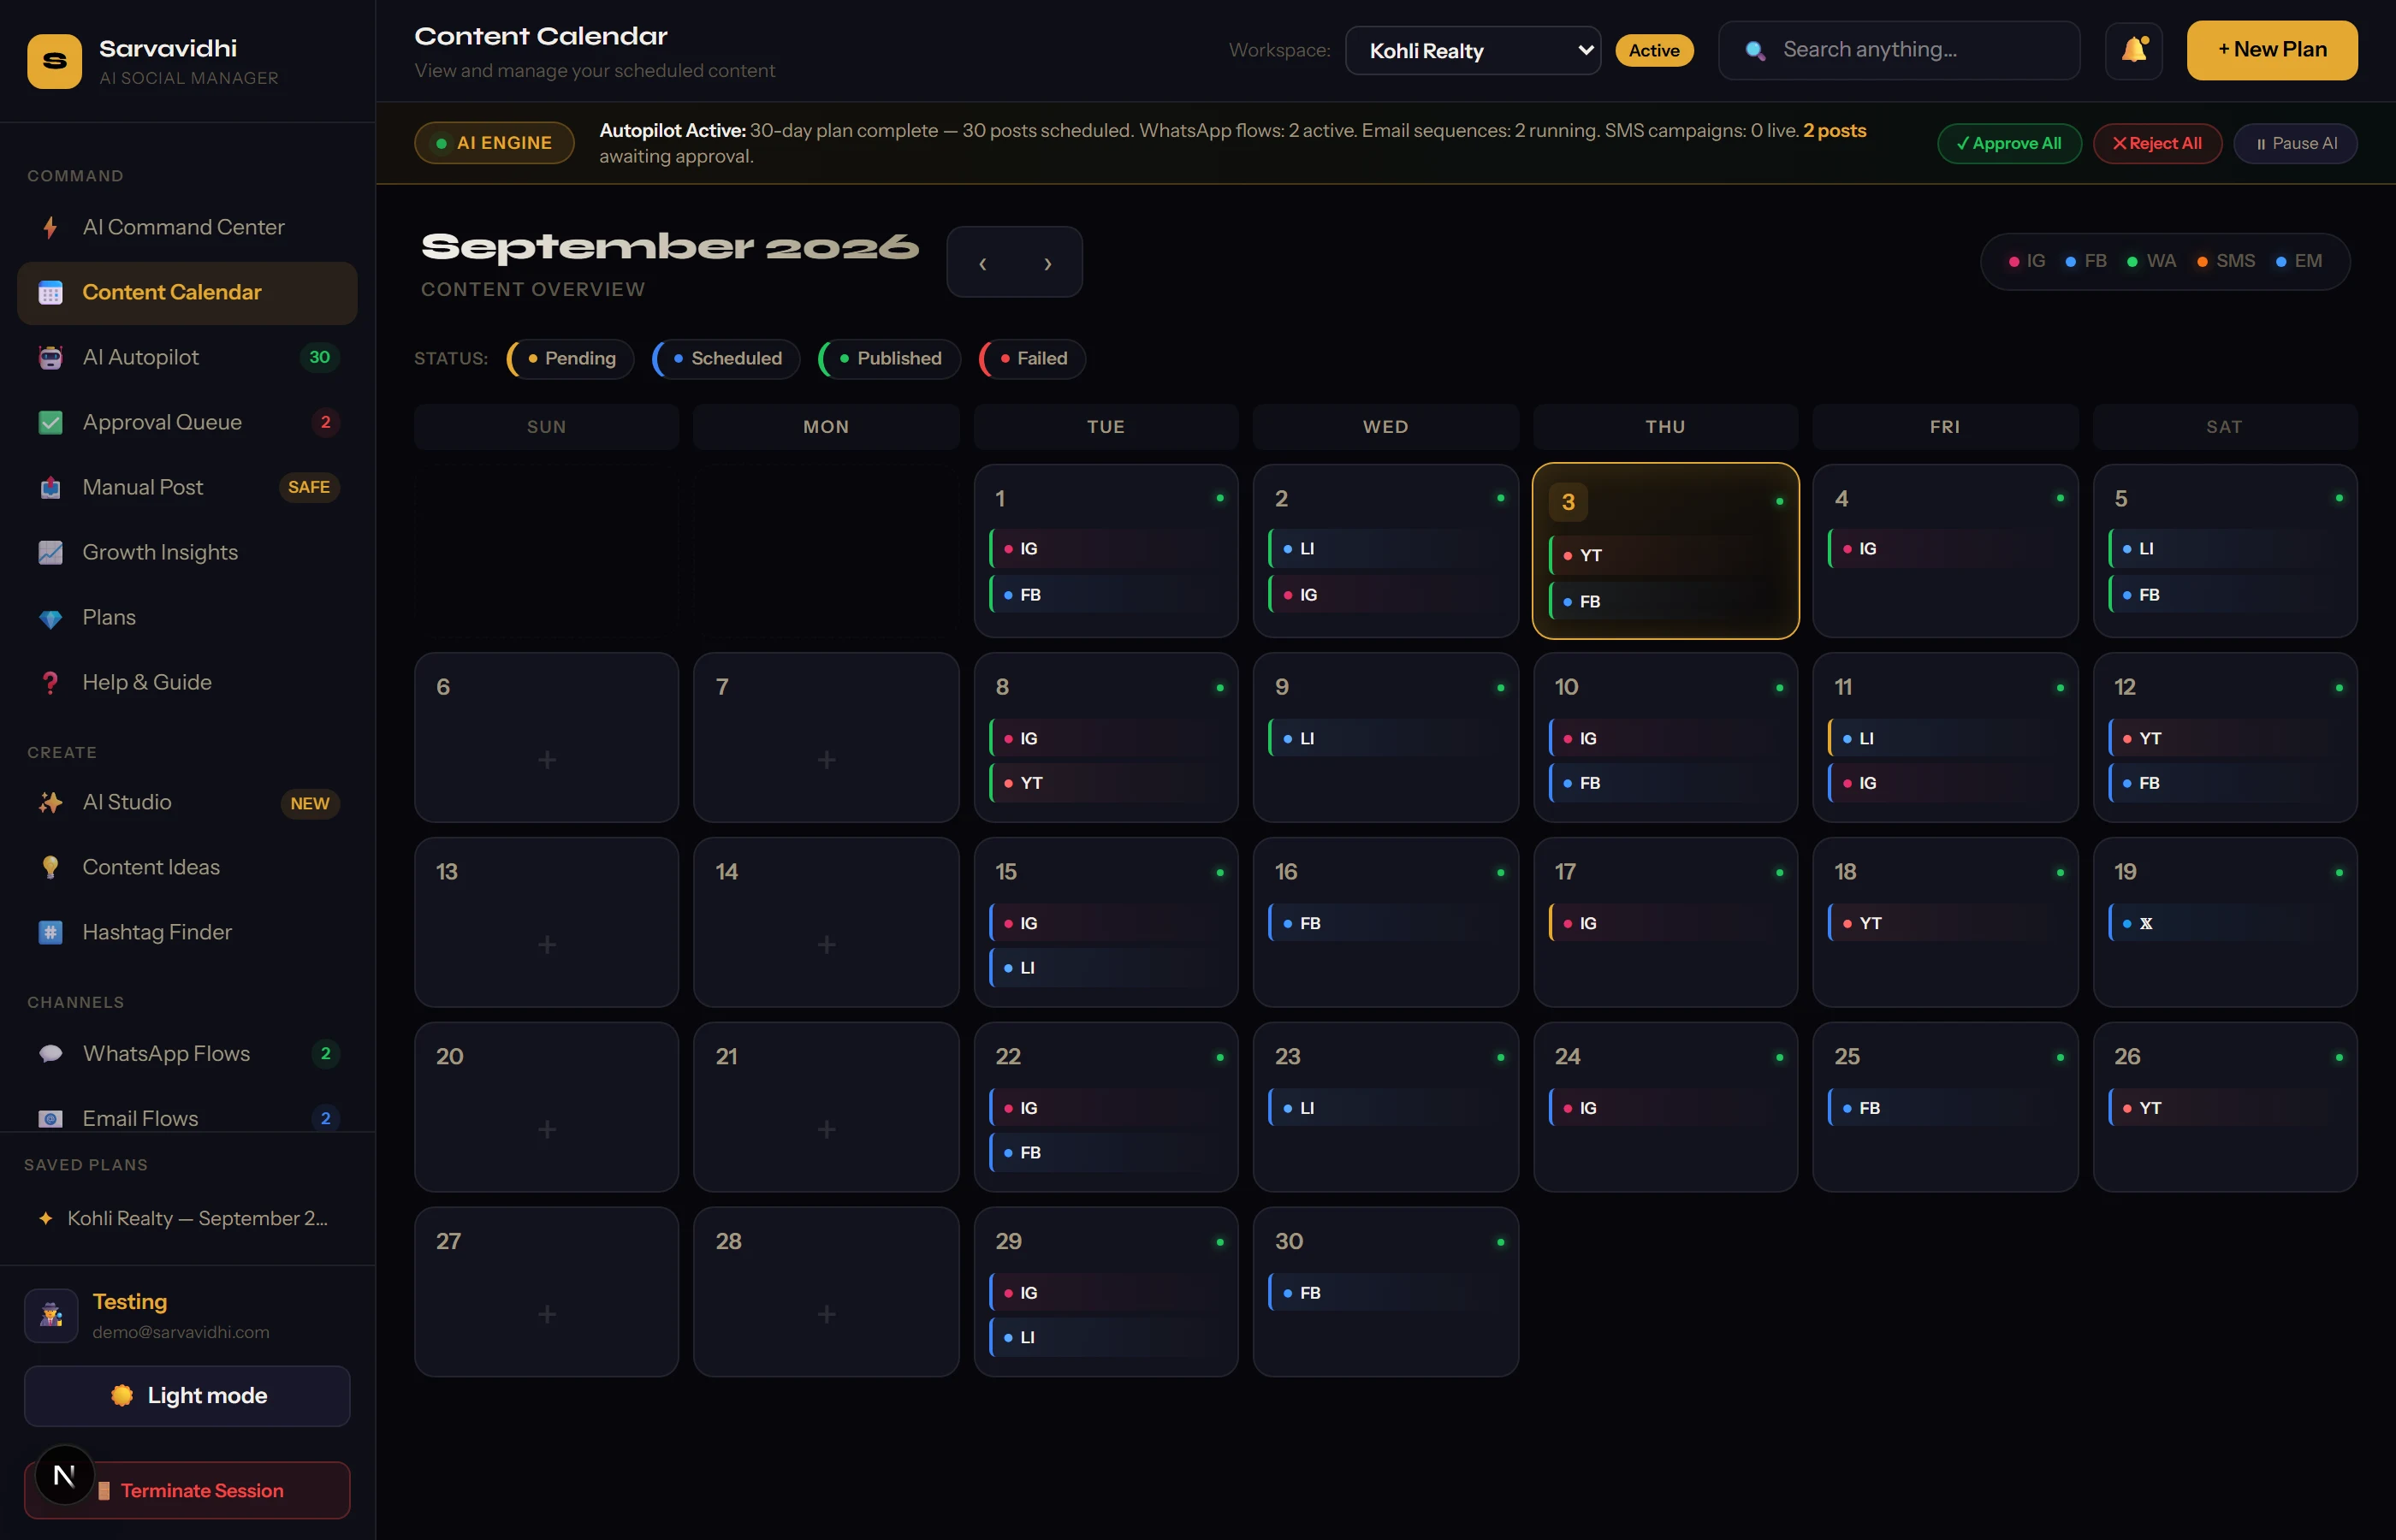The width and height of the screenshot is (2396, 1540).
Task: Click the WhatsApp Flows chat bubble icon
Action: point(50,1054)
